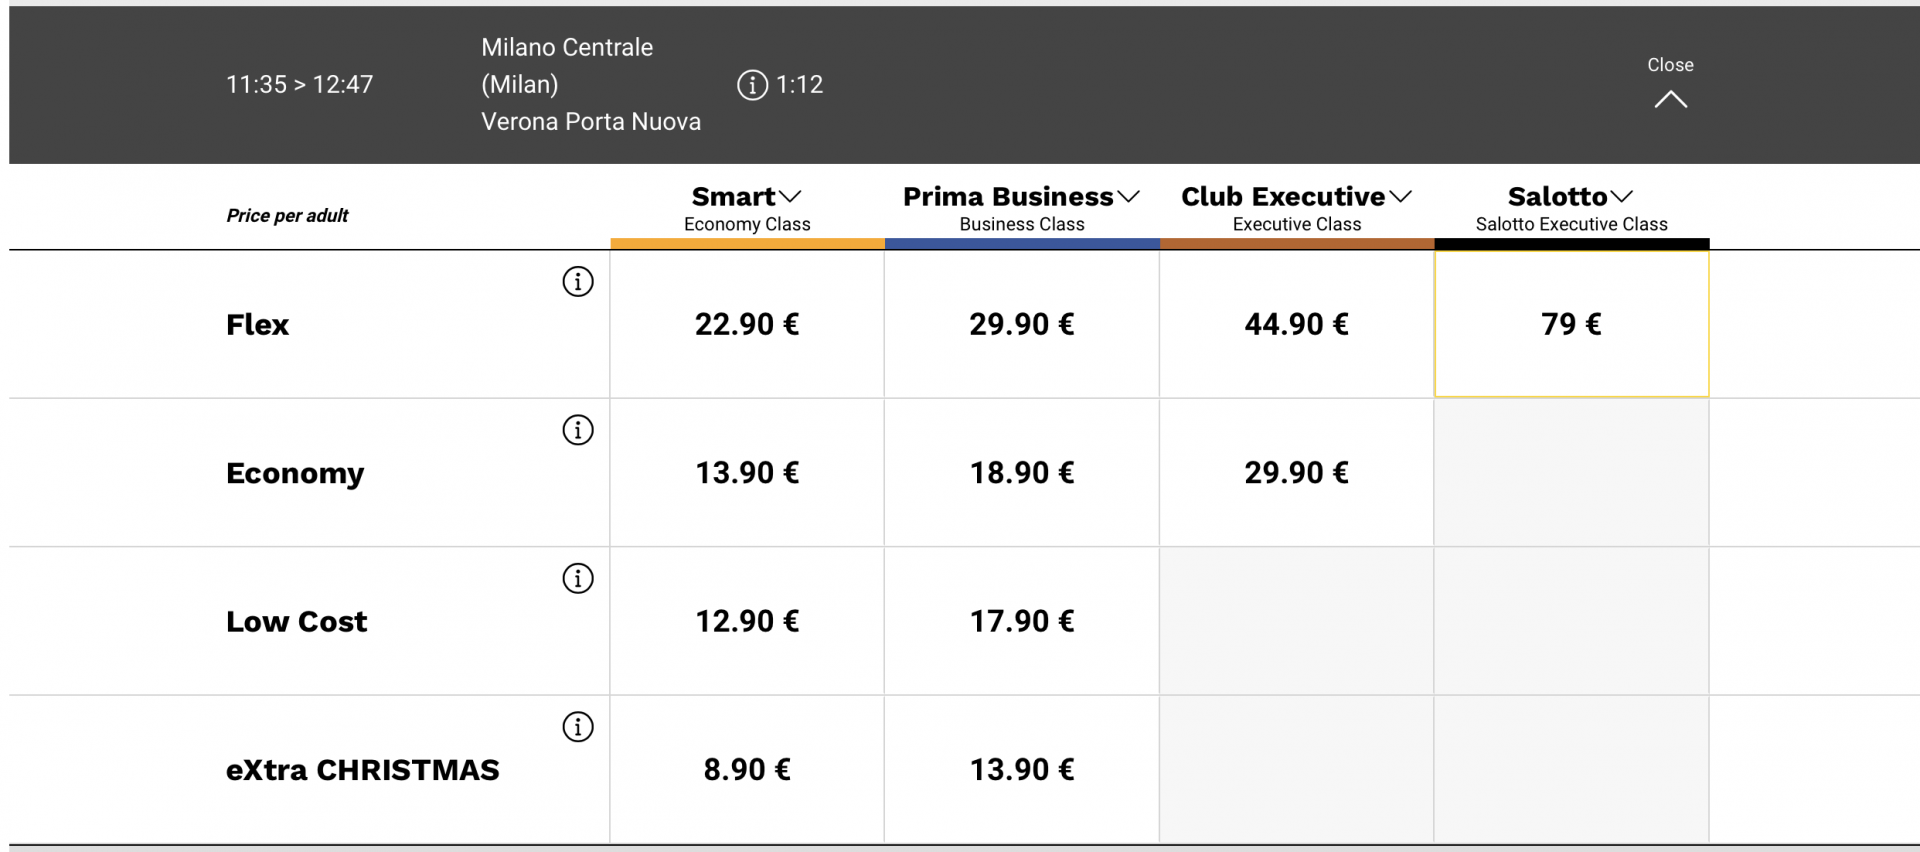1920x852 pixels.
Task: Pick eXtra CHRISTMAS Smart fare 8.90 €
Action: tap(747, 769)
